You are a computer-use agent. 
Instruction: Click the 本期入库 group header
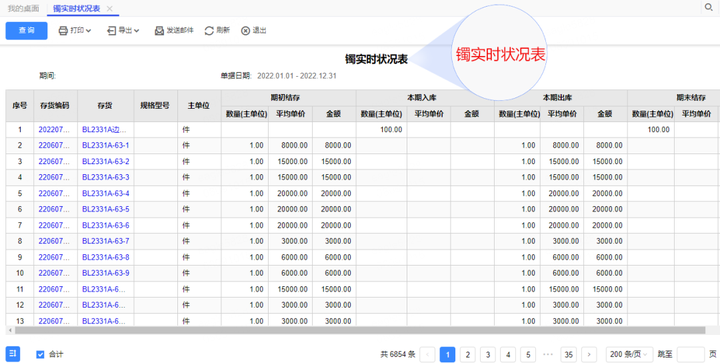425,98
